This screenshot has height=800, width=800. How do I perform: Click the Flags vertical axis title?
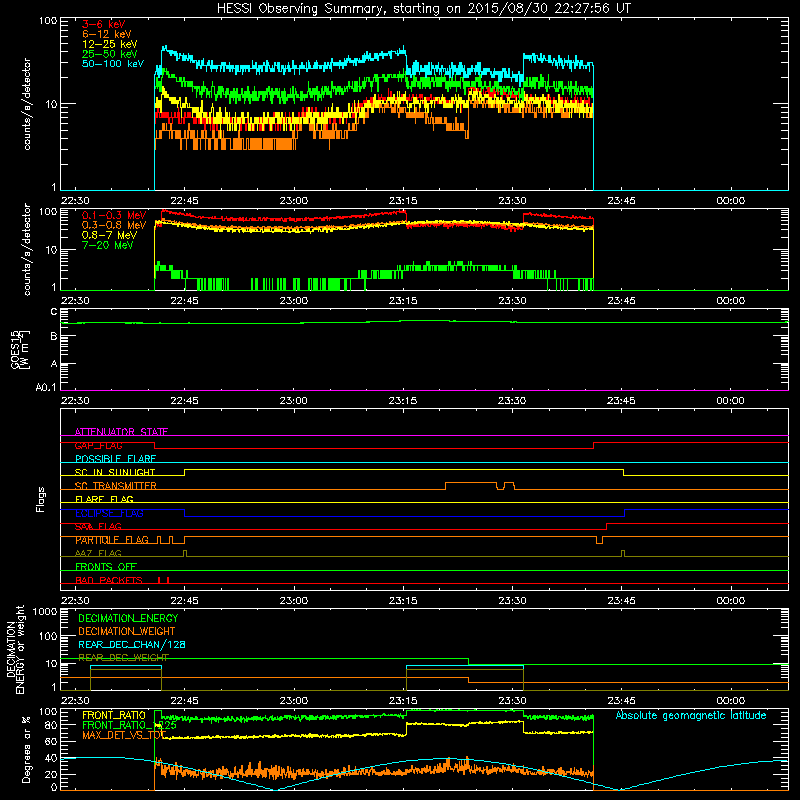click(41, 499)
